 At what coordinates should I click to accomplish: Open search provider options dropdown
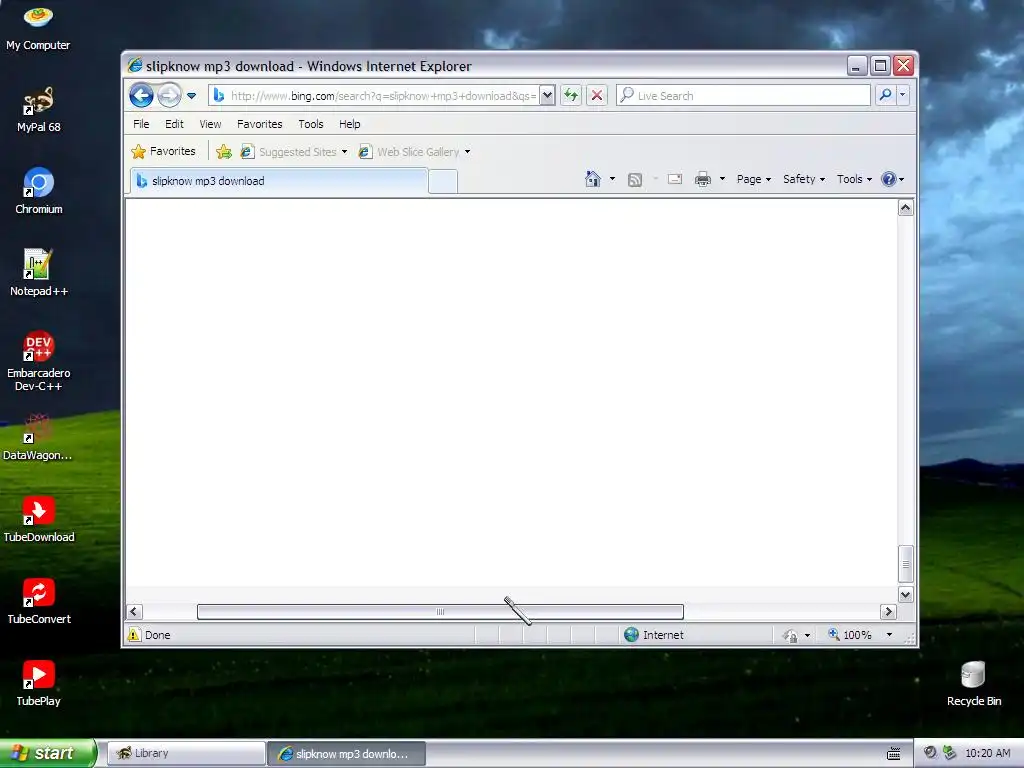[x=903, y=95]
